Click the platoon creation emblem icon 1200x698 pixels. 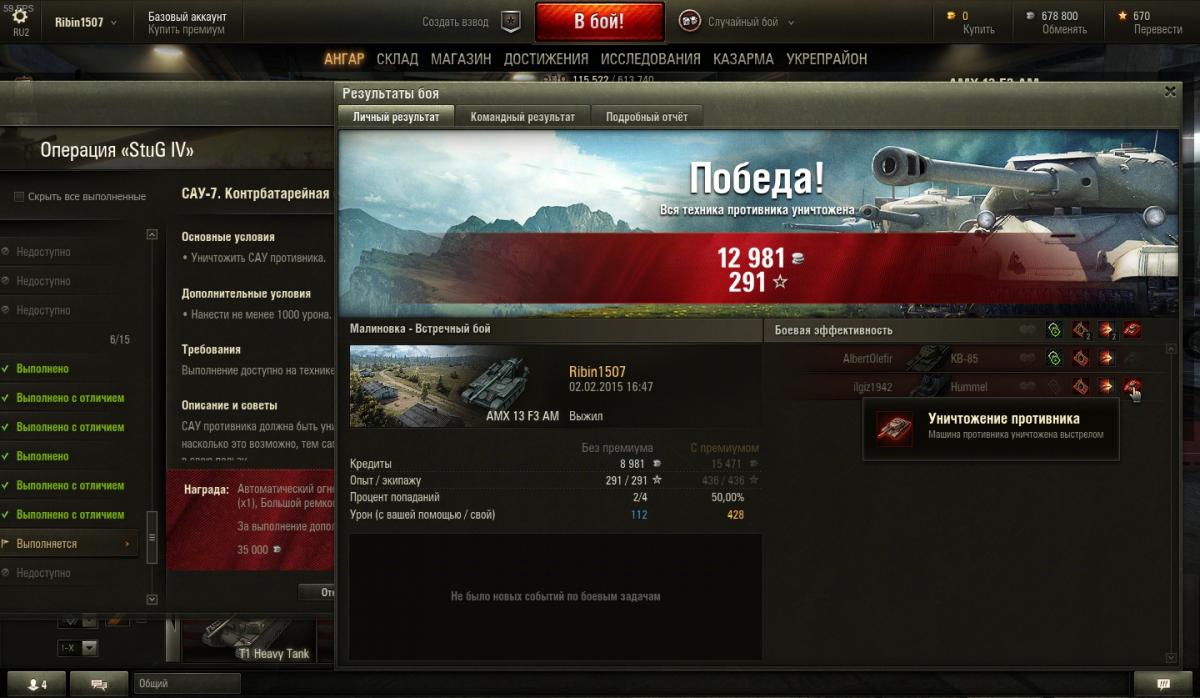[510, 21]
